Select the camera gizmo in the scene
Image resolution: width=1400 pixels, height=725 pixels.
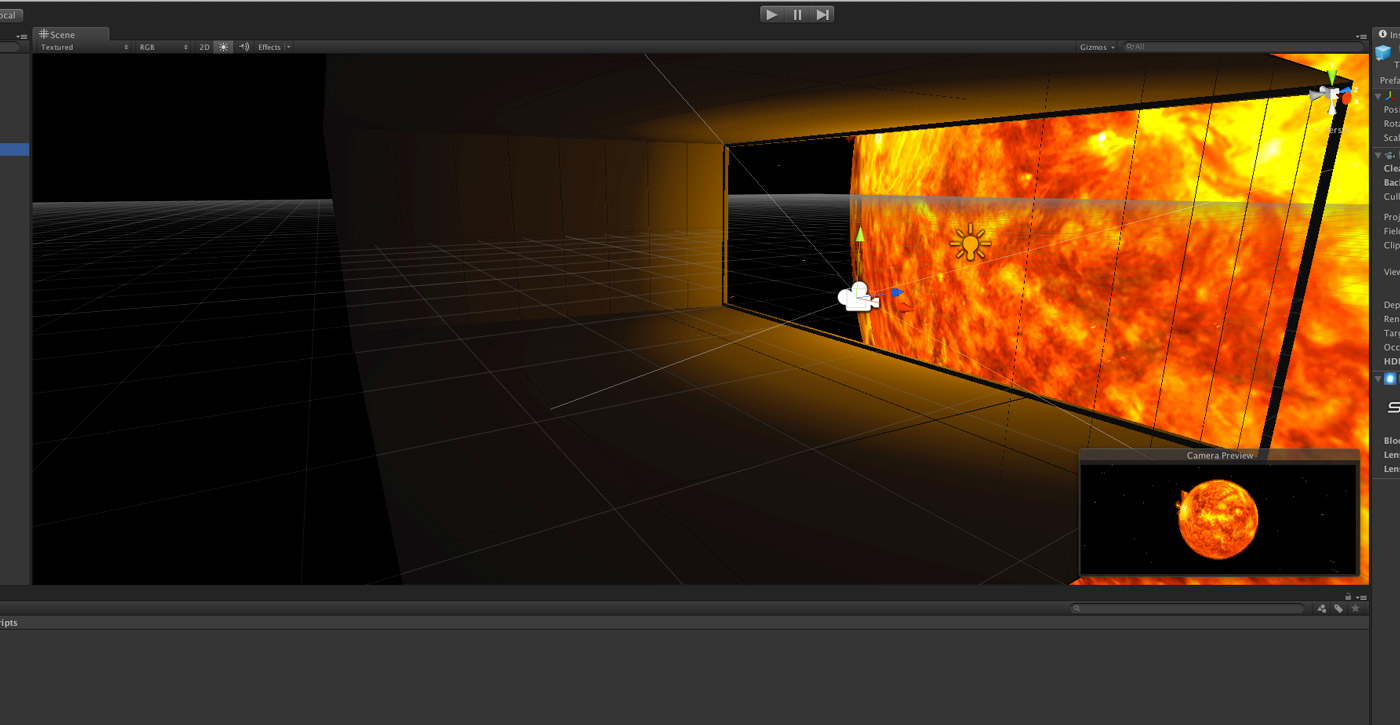coord(856,297)
